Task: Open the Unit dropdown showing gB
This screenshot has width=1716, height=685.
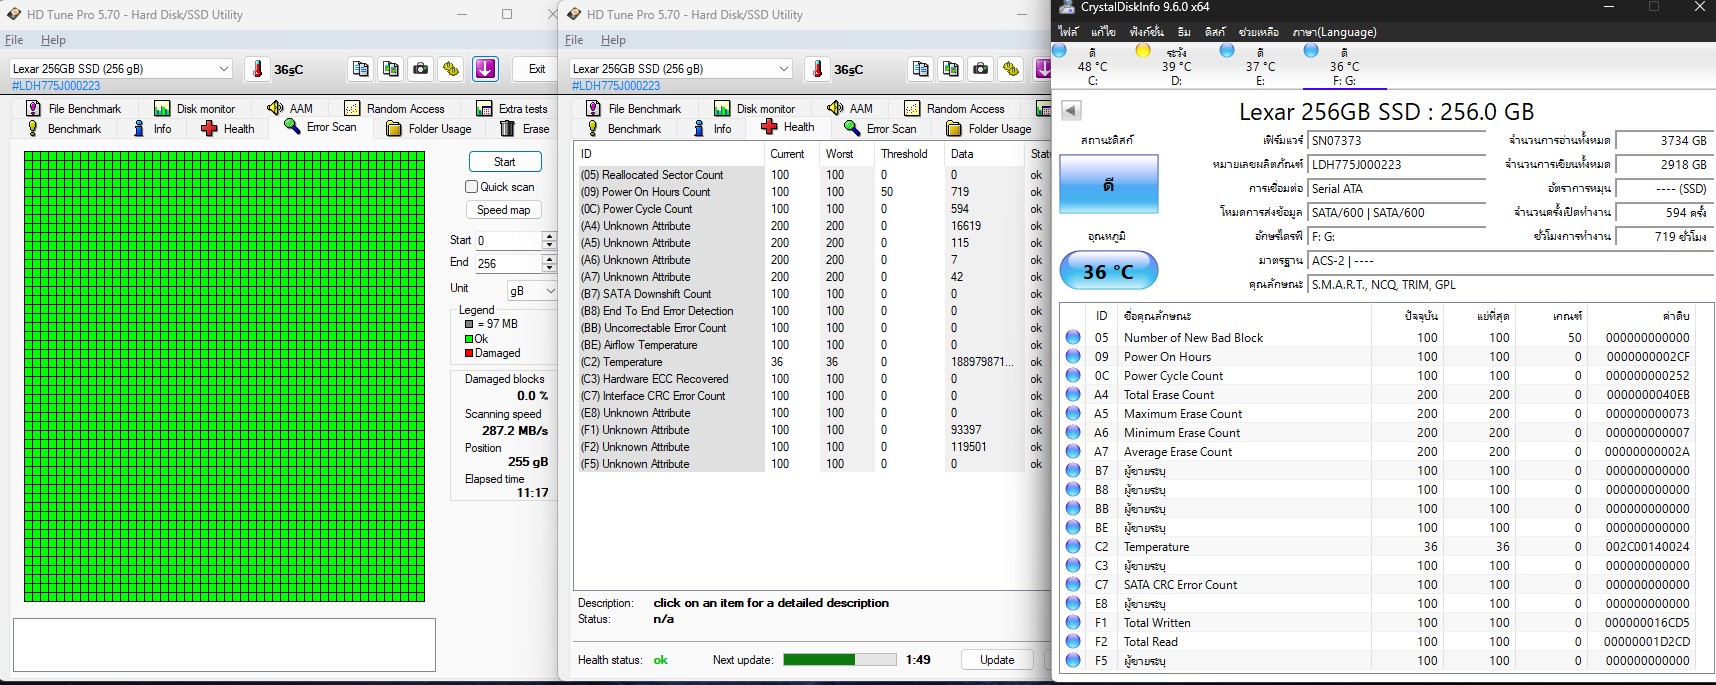Action: (532, 290)
